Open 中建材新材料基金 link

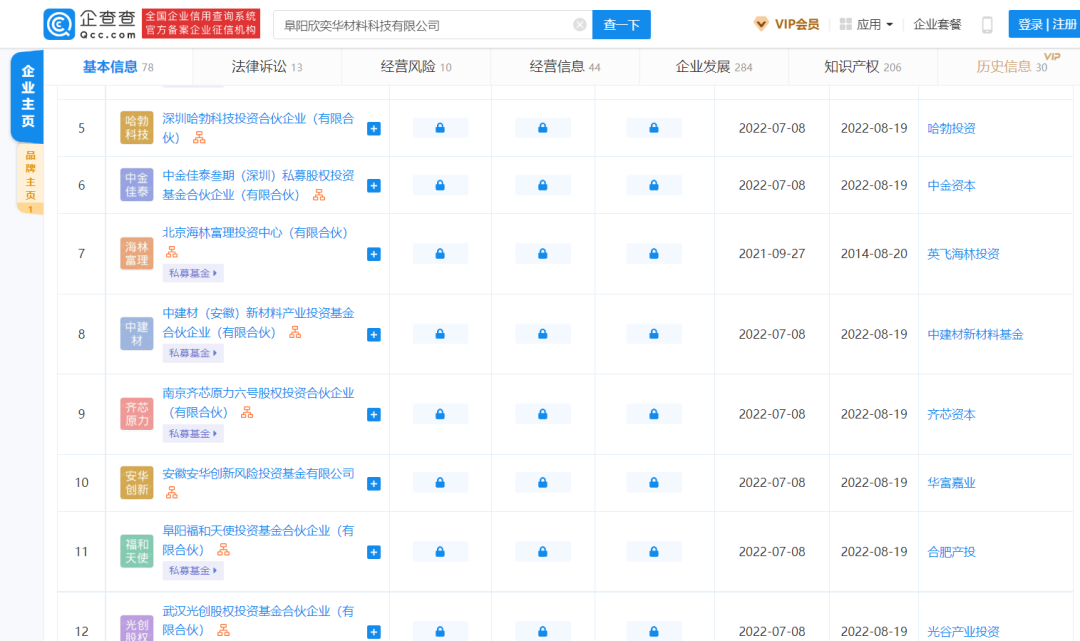coord(975,335)
